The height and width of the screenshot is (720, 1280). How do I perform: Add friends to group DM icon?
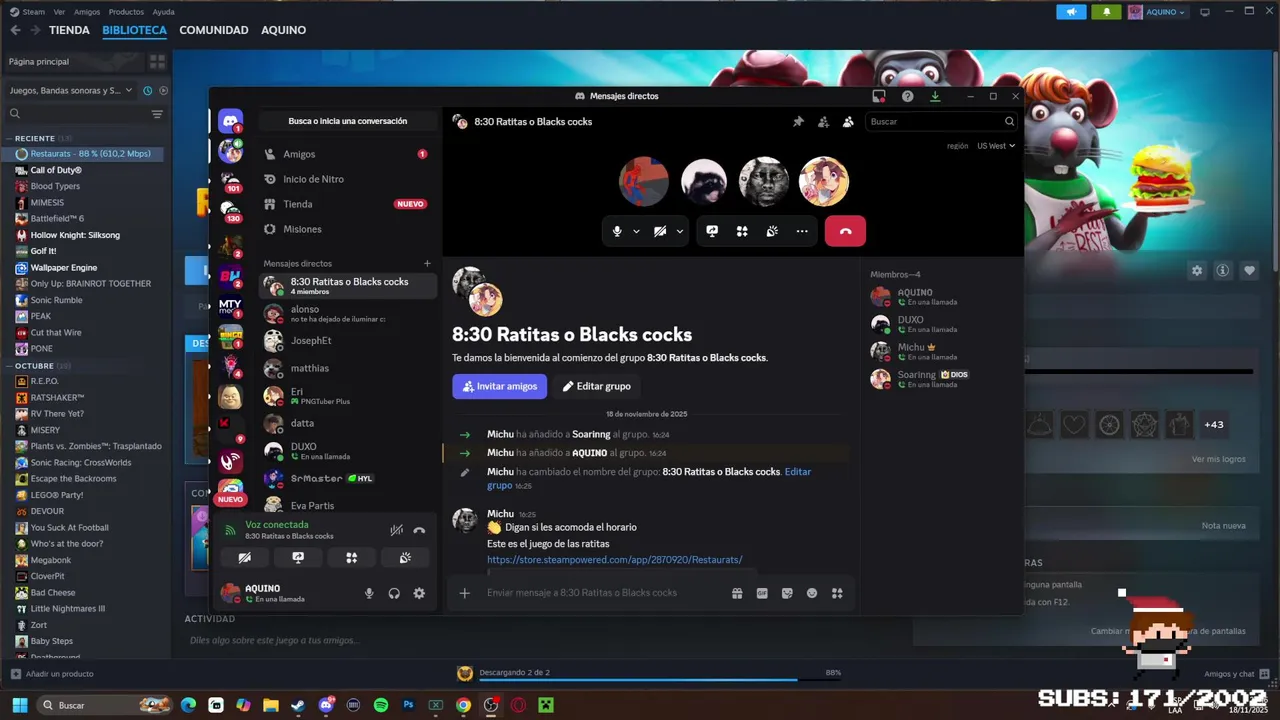[823, 122]
